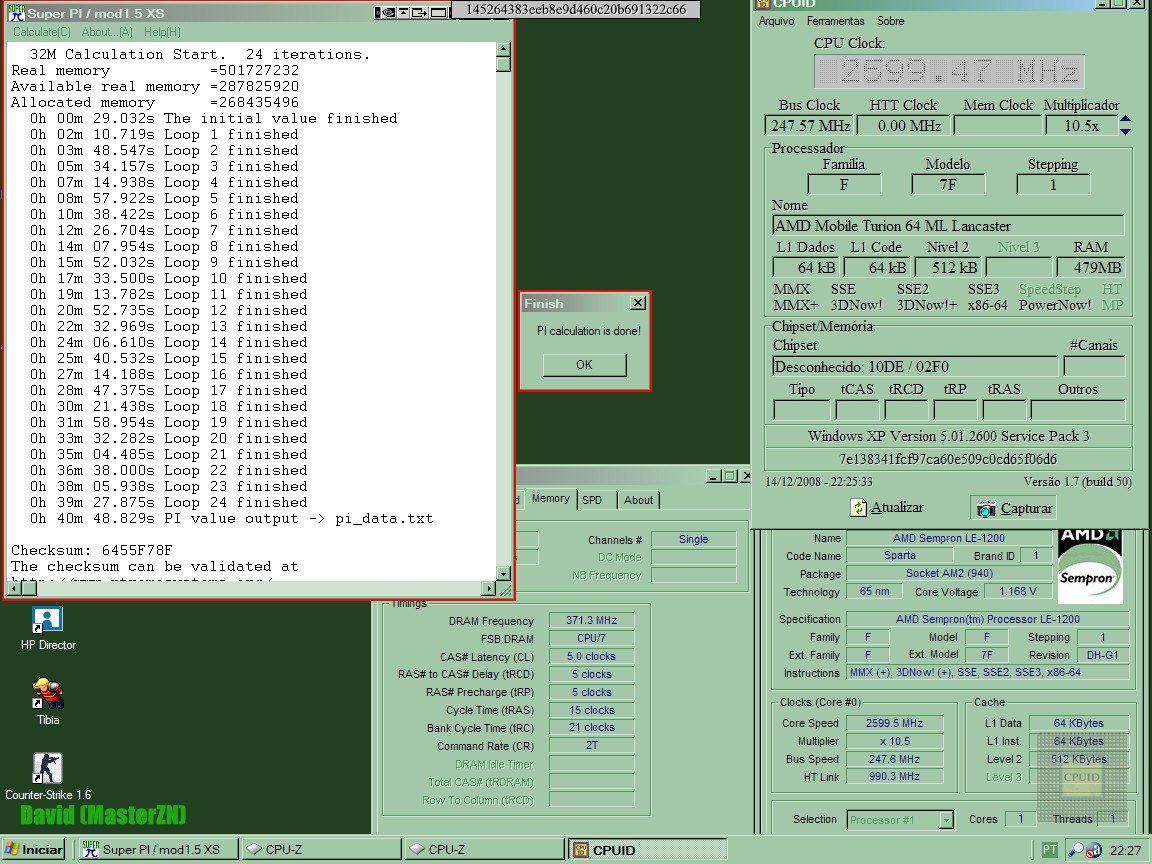Open the Calculate(C) menu in Super PI
1152x864 pixels.
click(42, 32)
